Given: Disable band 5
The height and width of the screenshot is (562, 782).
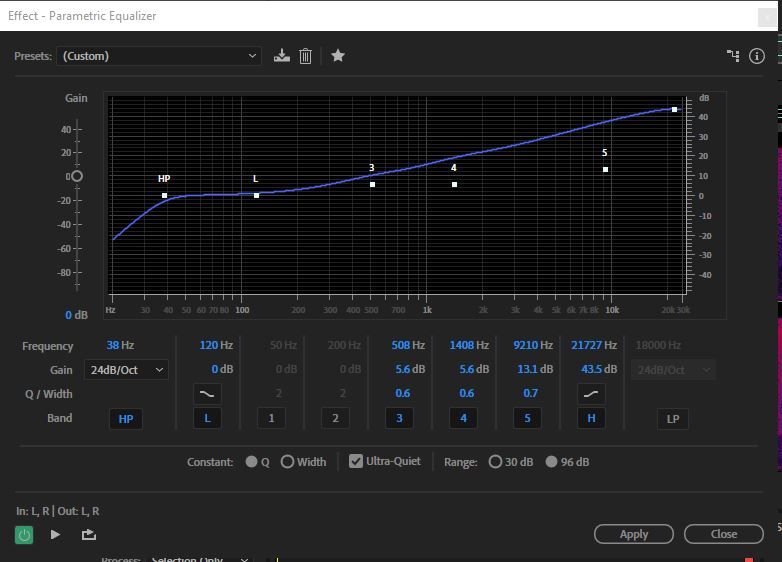Looking at the screenshot, I should [x=527, y=418].
